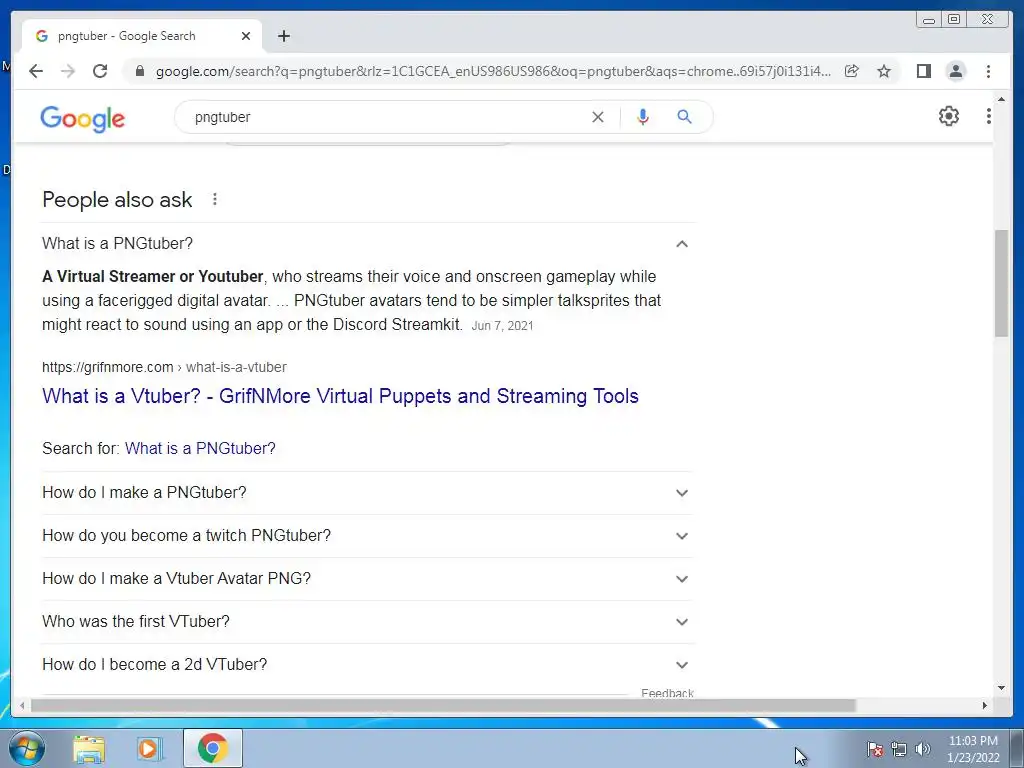Viewport: 1024px width, 768px height.
Task: Click the share page icon in address bar
Action: tap(852, 71)
